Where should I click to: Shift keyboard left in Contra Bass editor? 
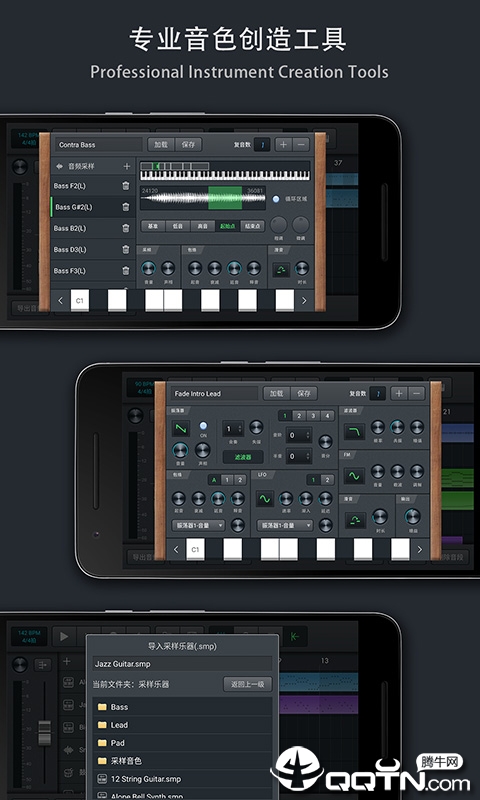[x=60, y=301]
